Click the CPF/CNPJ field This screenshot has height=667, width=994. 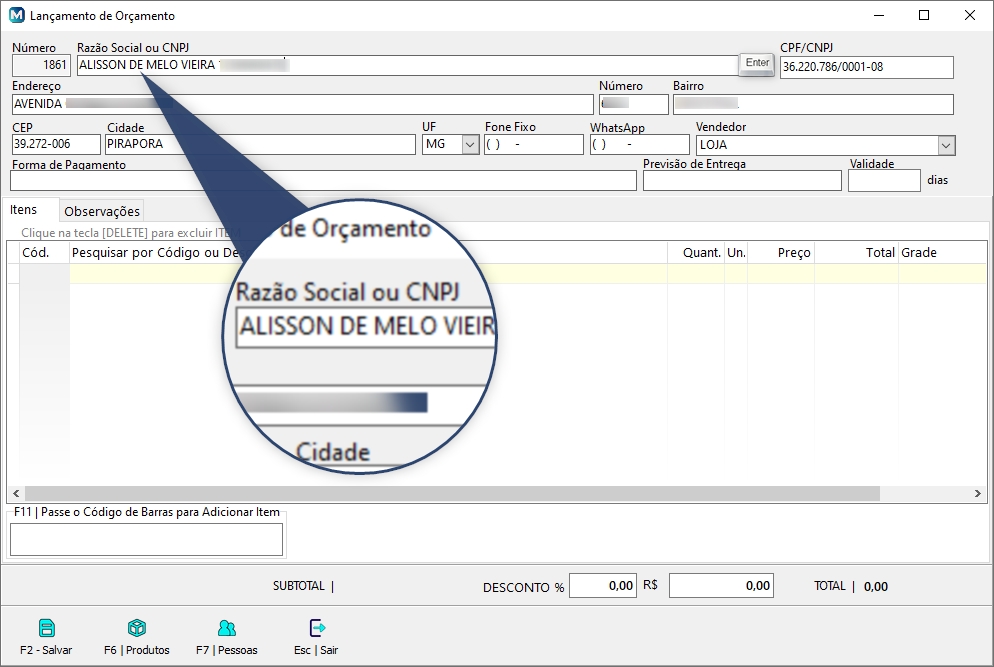[x=866, y=67]
